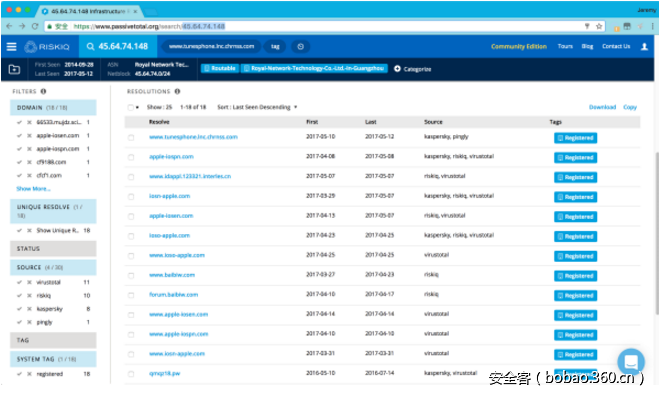
Task: Open Resolutions info icon
Action: click(x=177, y=91)
